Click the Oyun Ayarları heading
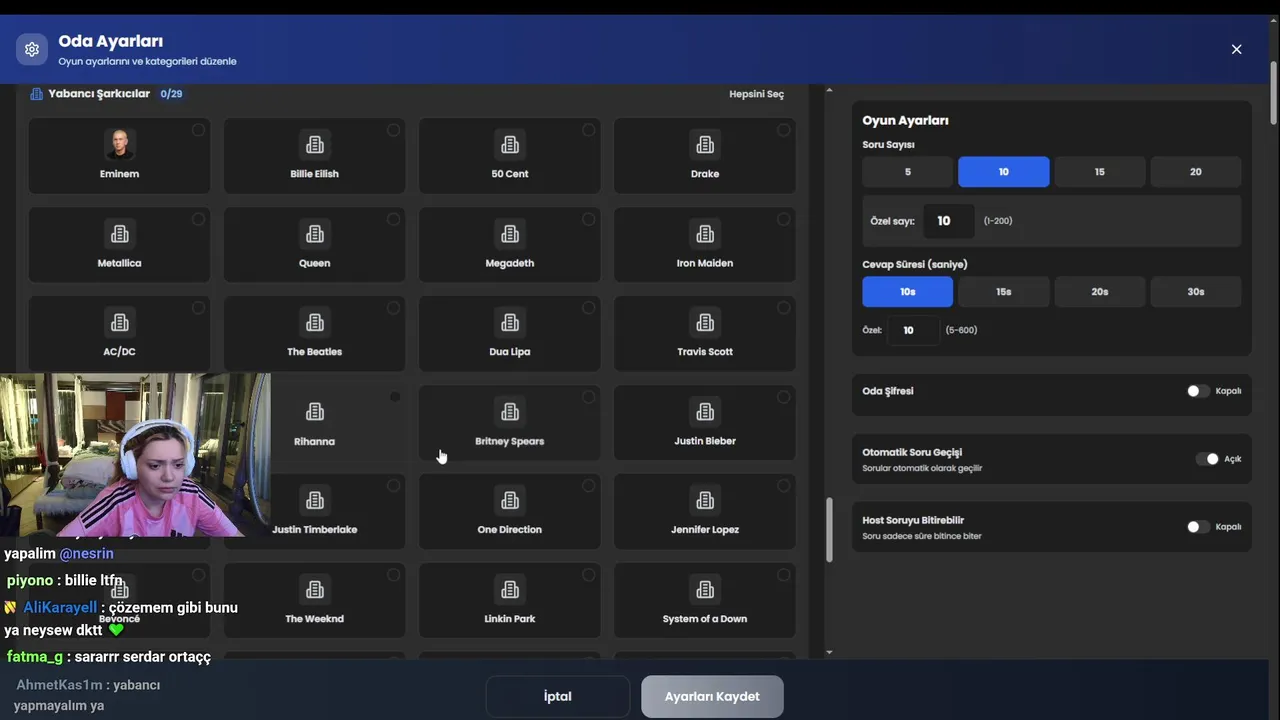Image resolution: width=1280 pixels, height=720 pixels. click(906, 120)
